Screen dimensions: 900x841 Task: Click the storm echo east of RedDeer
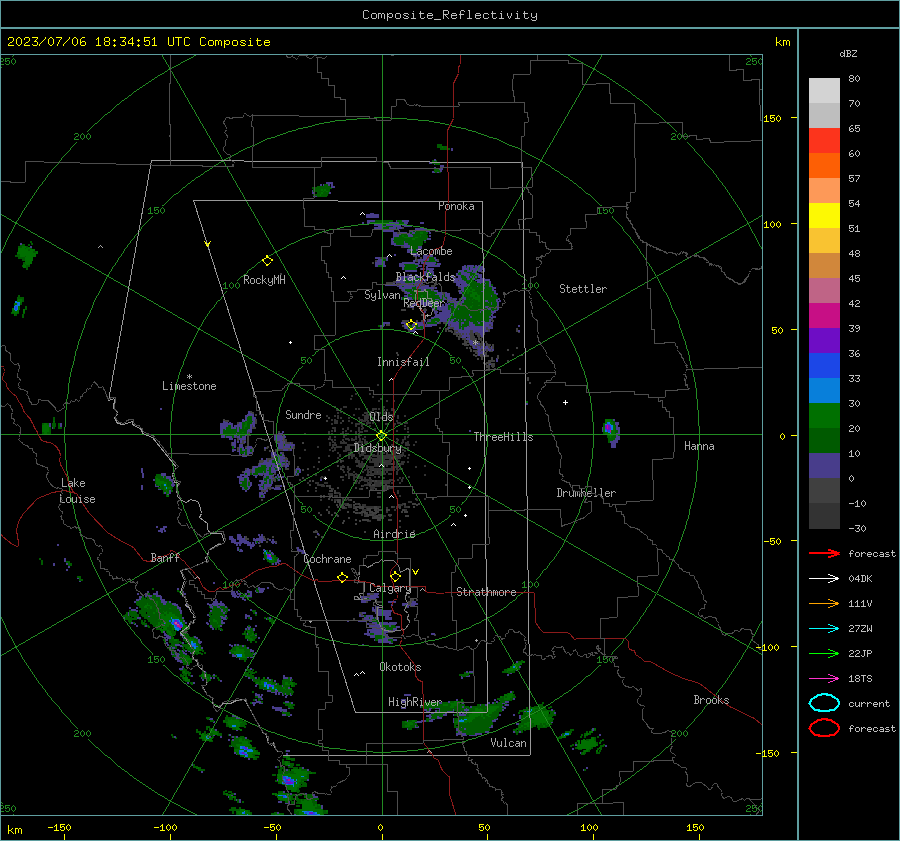(x=471, y=304)
